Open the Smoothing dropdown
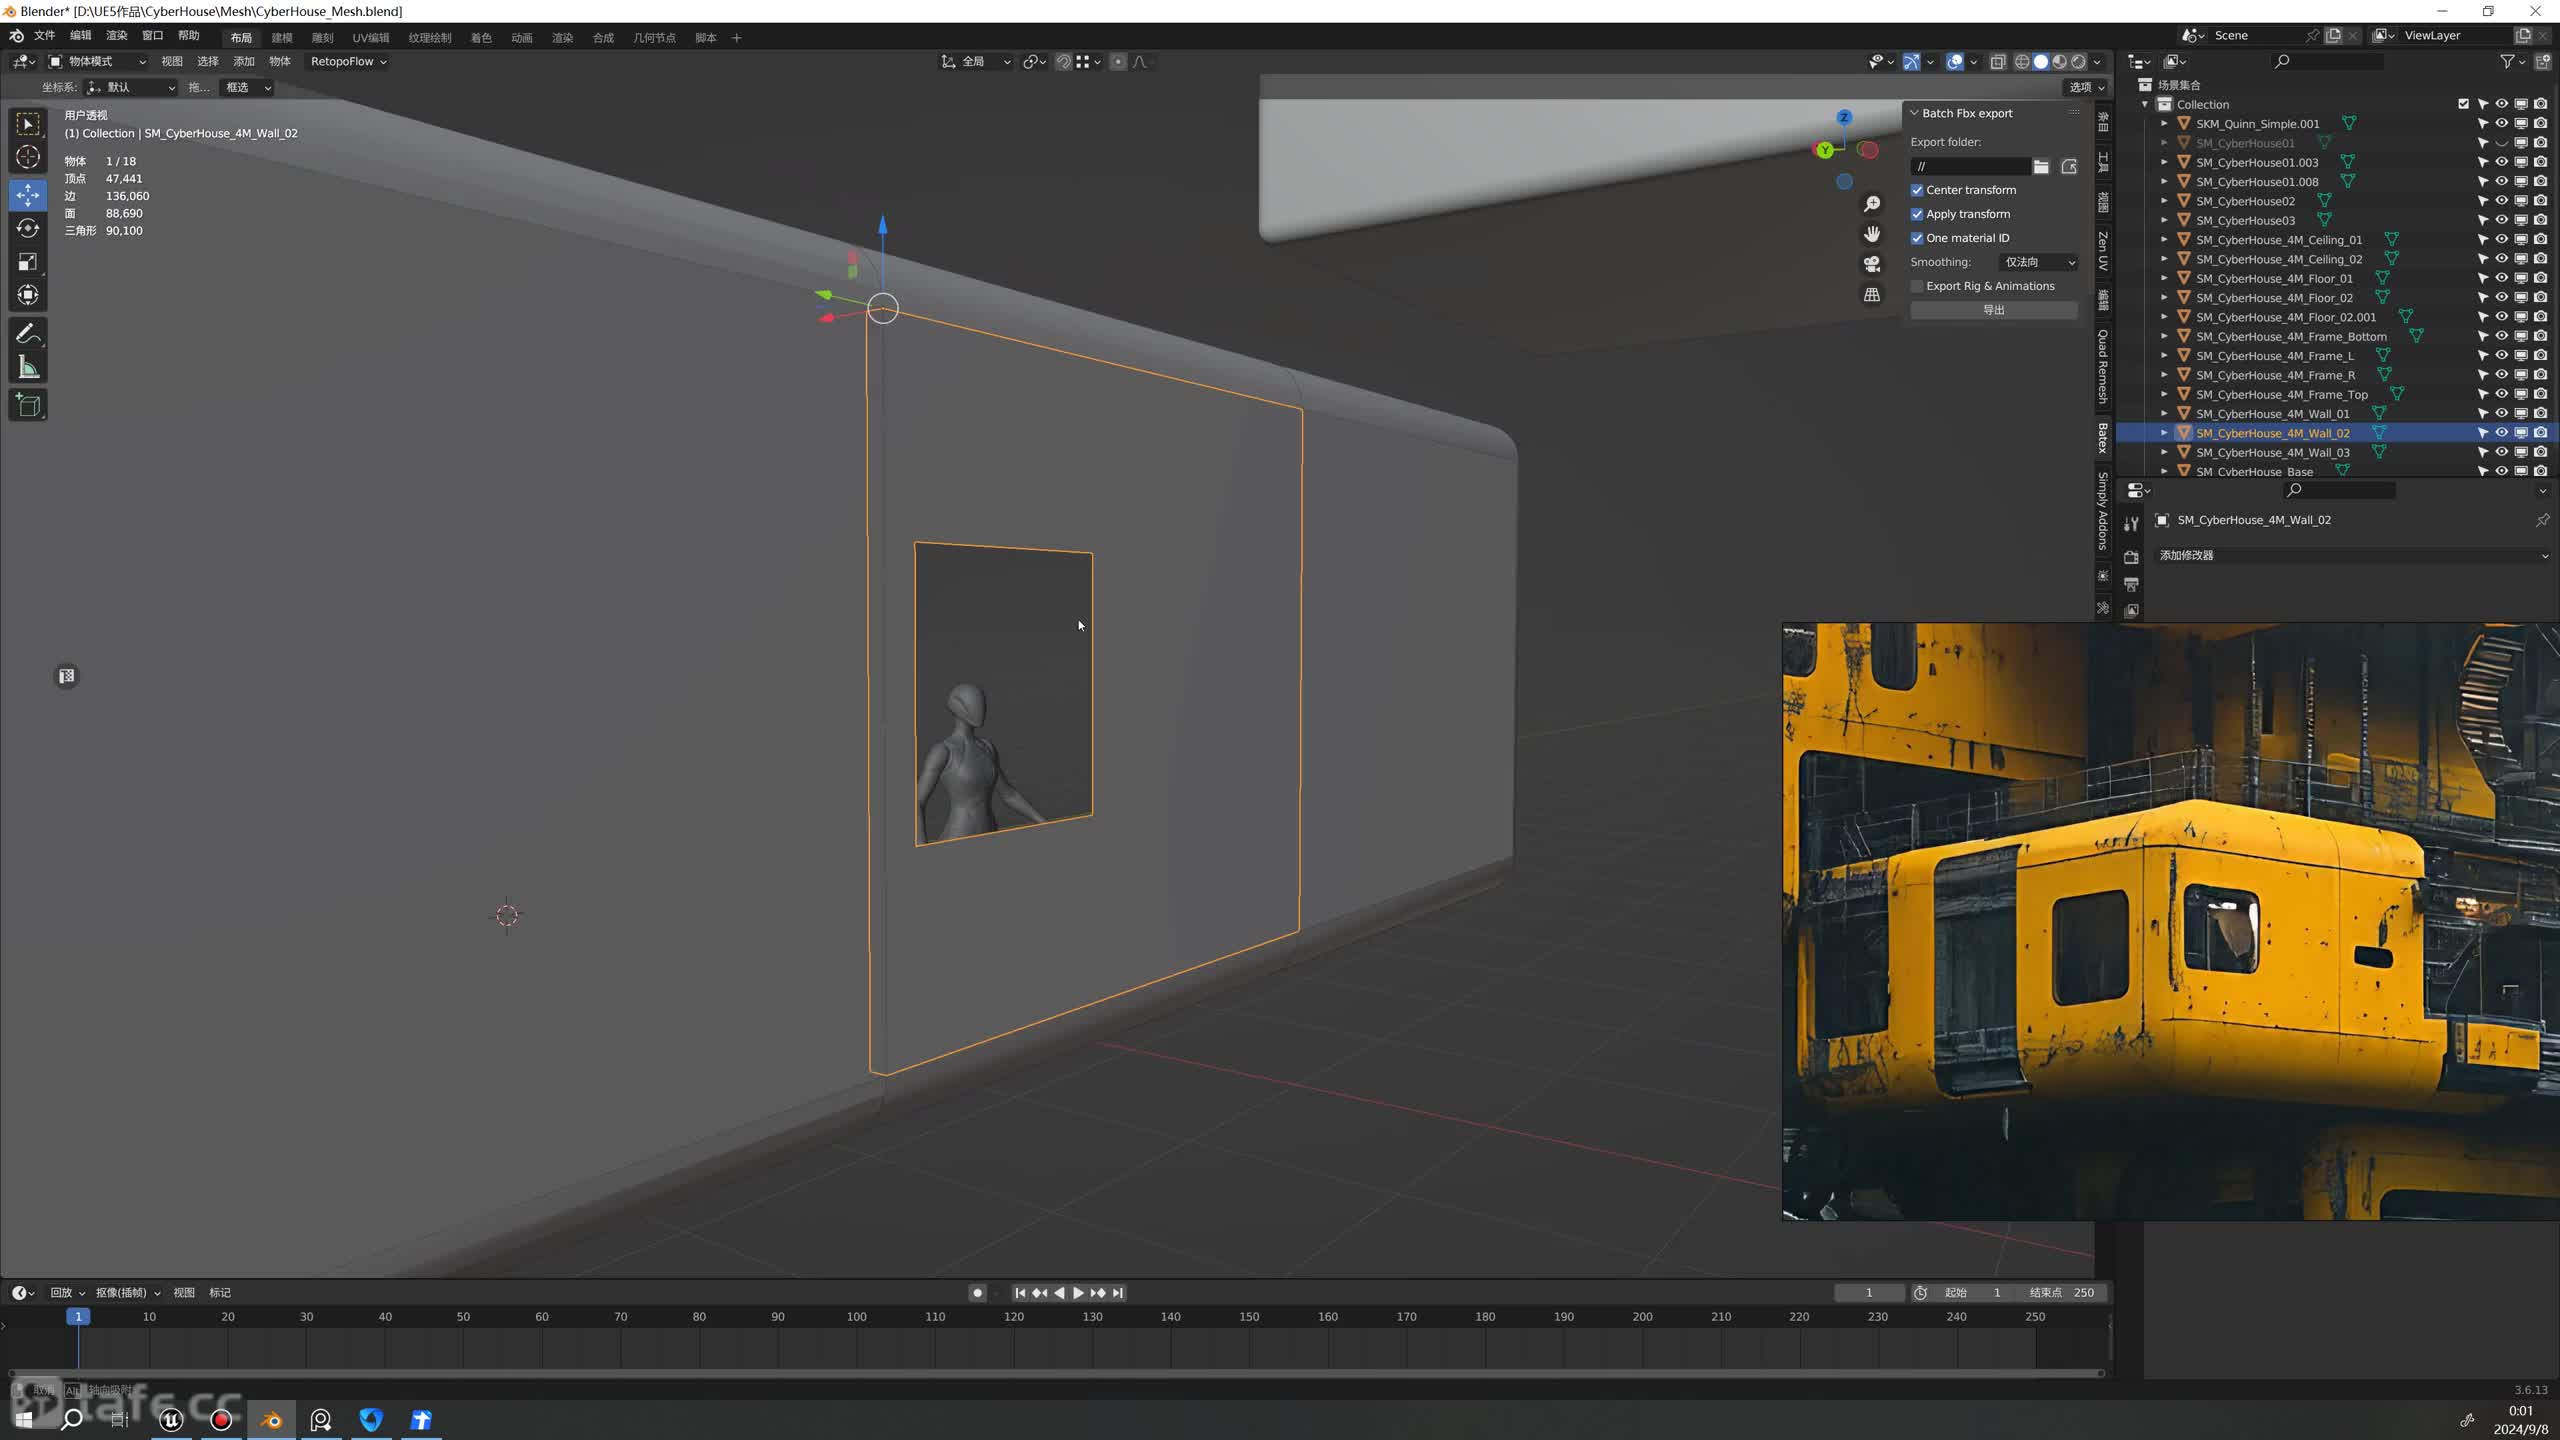The image size is (2560, 1440). (x=2039, y=262)
